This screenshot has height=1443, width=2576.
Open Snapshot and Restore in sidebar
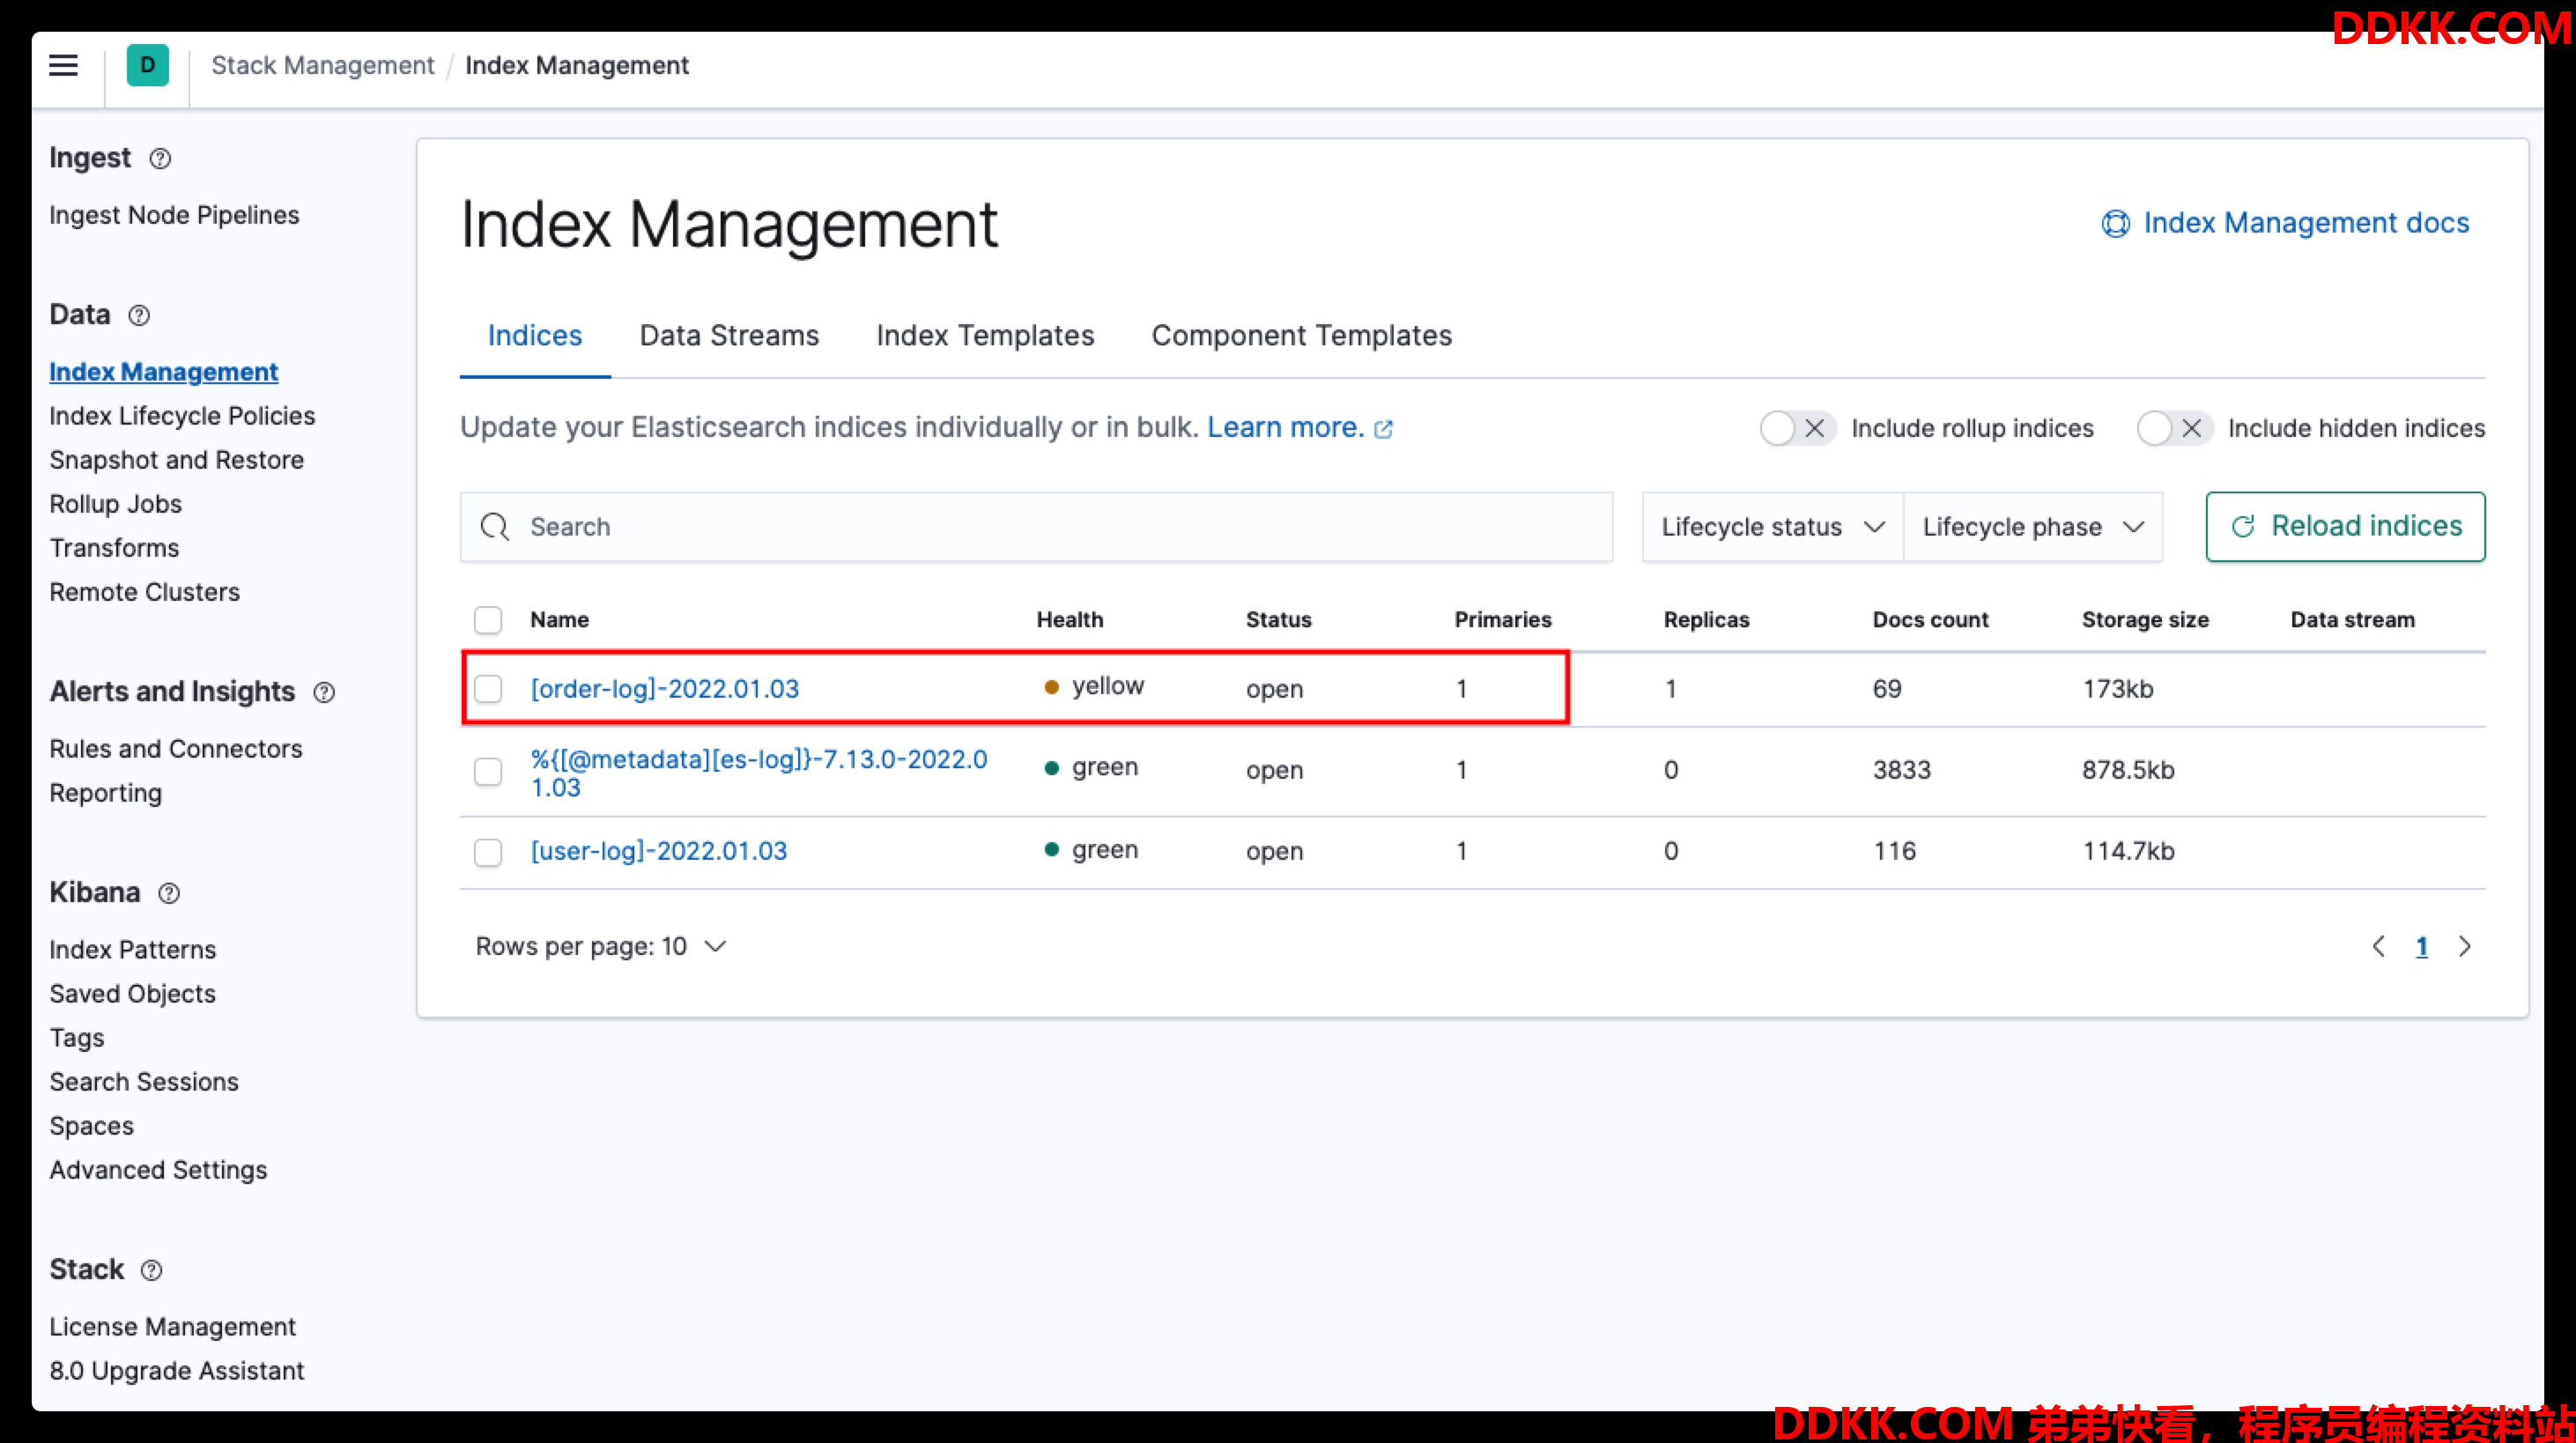click(x=177, y=461)
